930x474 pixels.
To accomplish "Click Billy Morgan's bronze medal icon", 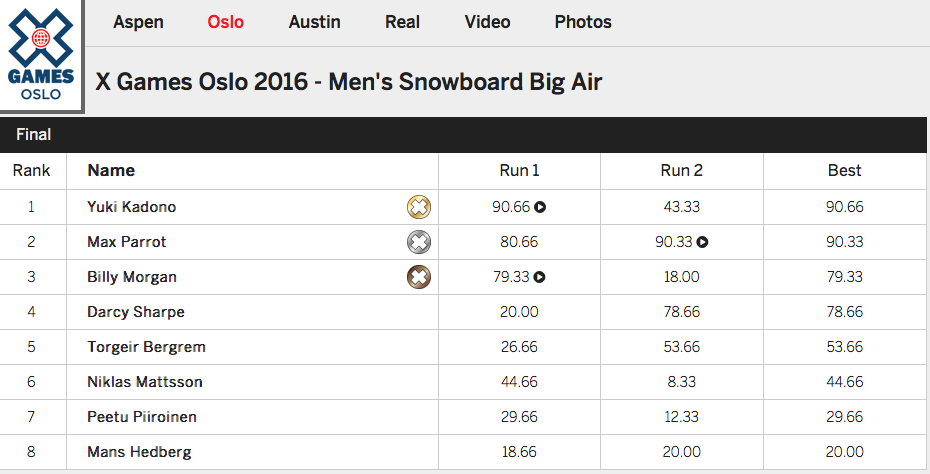I will pyautogui.click(x=419, y=277).
